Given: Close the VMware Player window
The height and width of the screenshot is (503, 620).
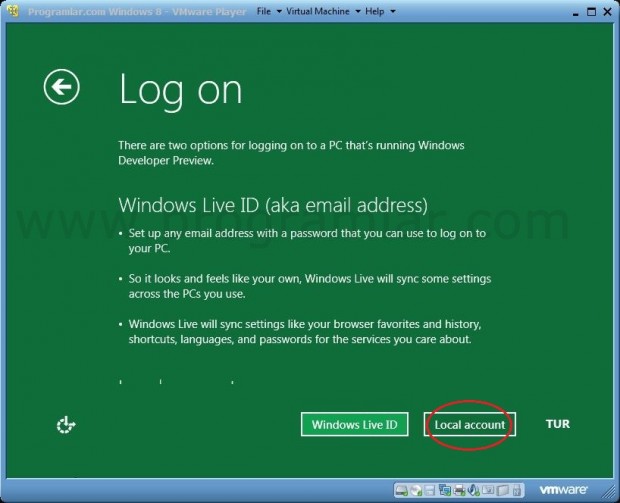Looking at the screenshot, I should 607,12.
